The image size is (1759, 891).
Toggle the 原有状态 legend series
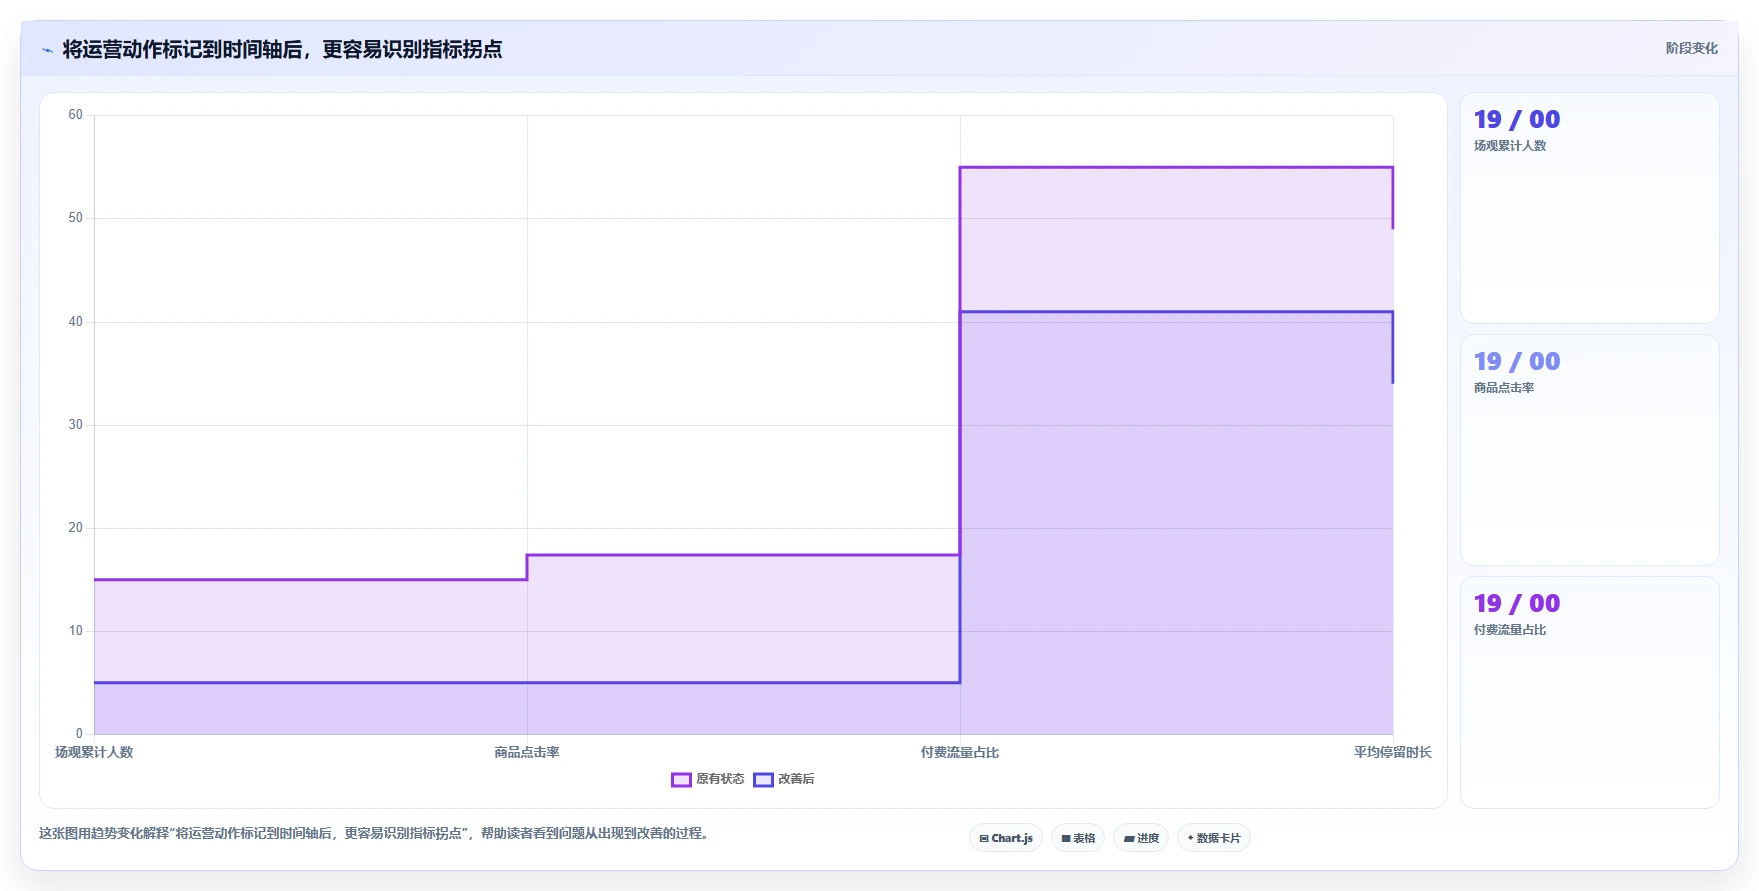coord(708,779)
